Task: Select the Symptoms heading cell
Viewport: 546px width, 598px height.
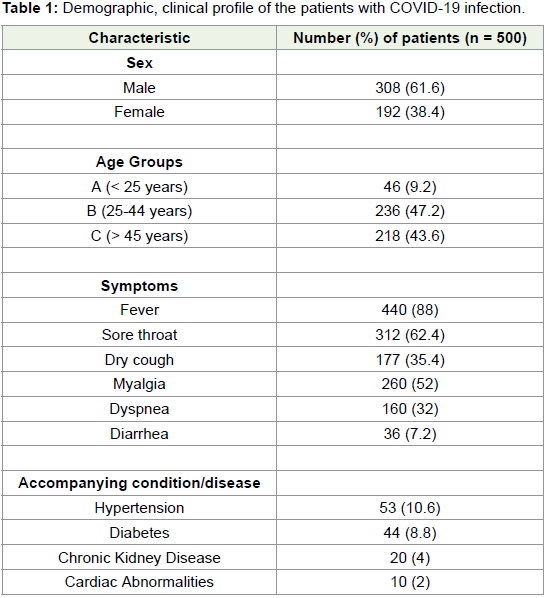Action: [139, 286]
